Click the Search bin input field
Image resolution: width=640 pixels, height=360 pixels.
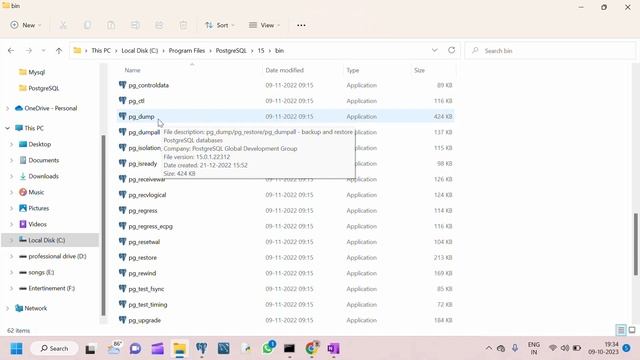click(550, 51)
